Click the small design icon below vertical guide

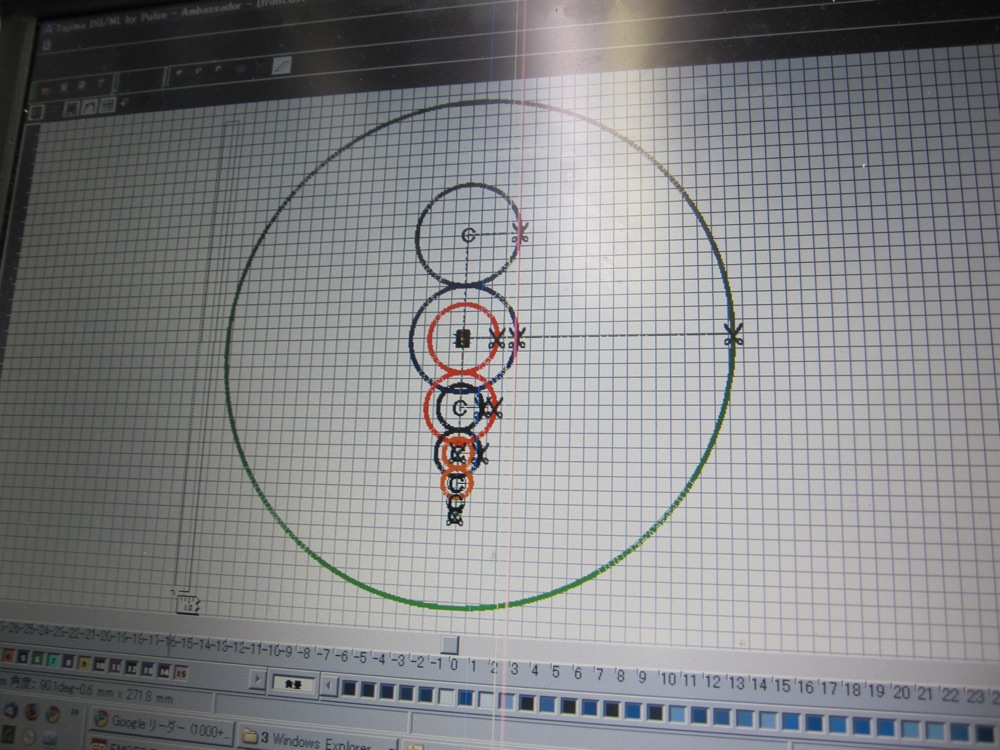click(x=187, y=601)
